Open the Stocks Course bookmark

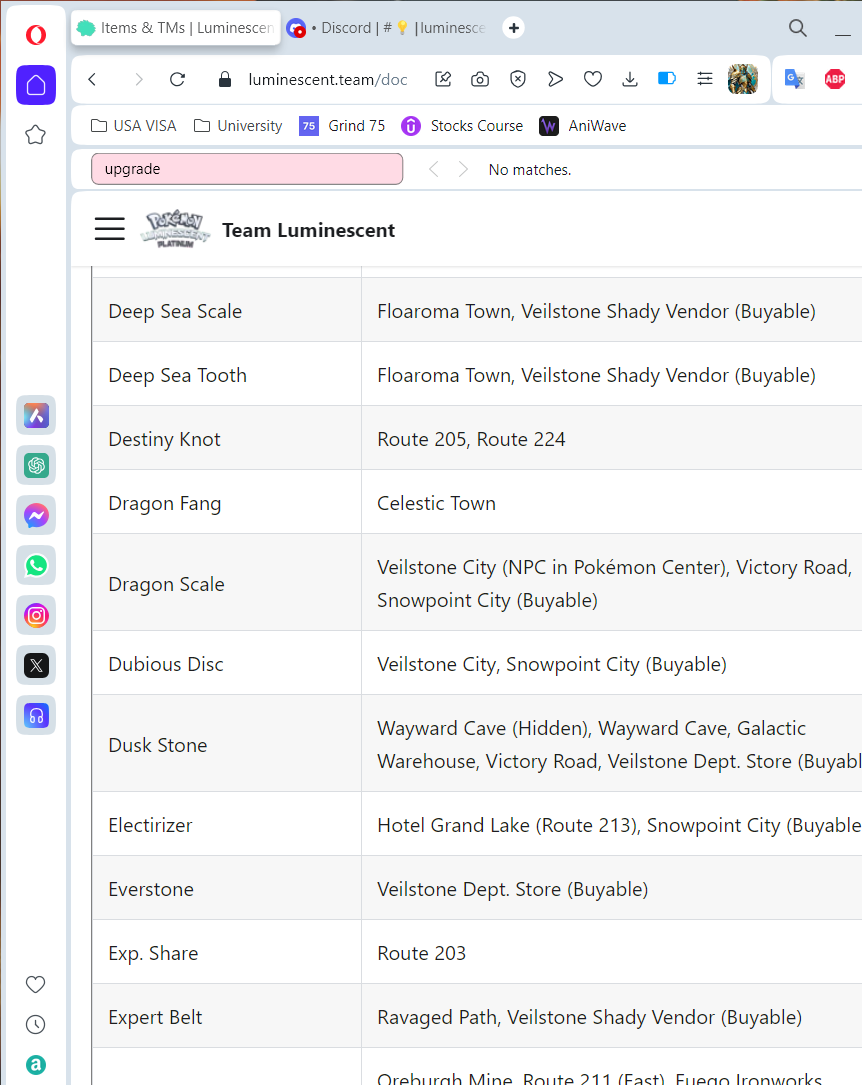click(462, 126)
